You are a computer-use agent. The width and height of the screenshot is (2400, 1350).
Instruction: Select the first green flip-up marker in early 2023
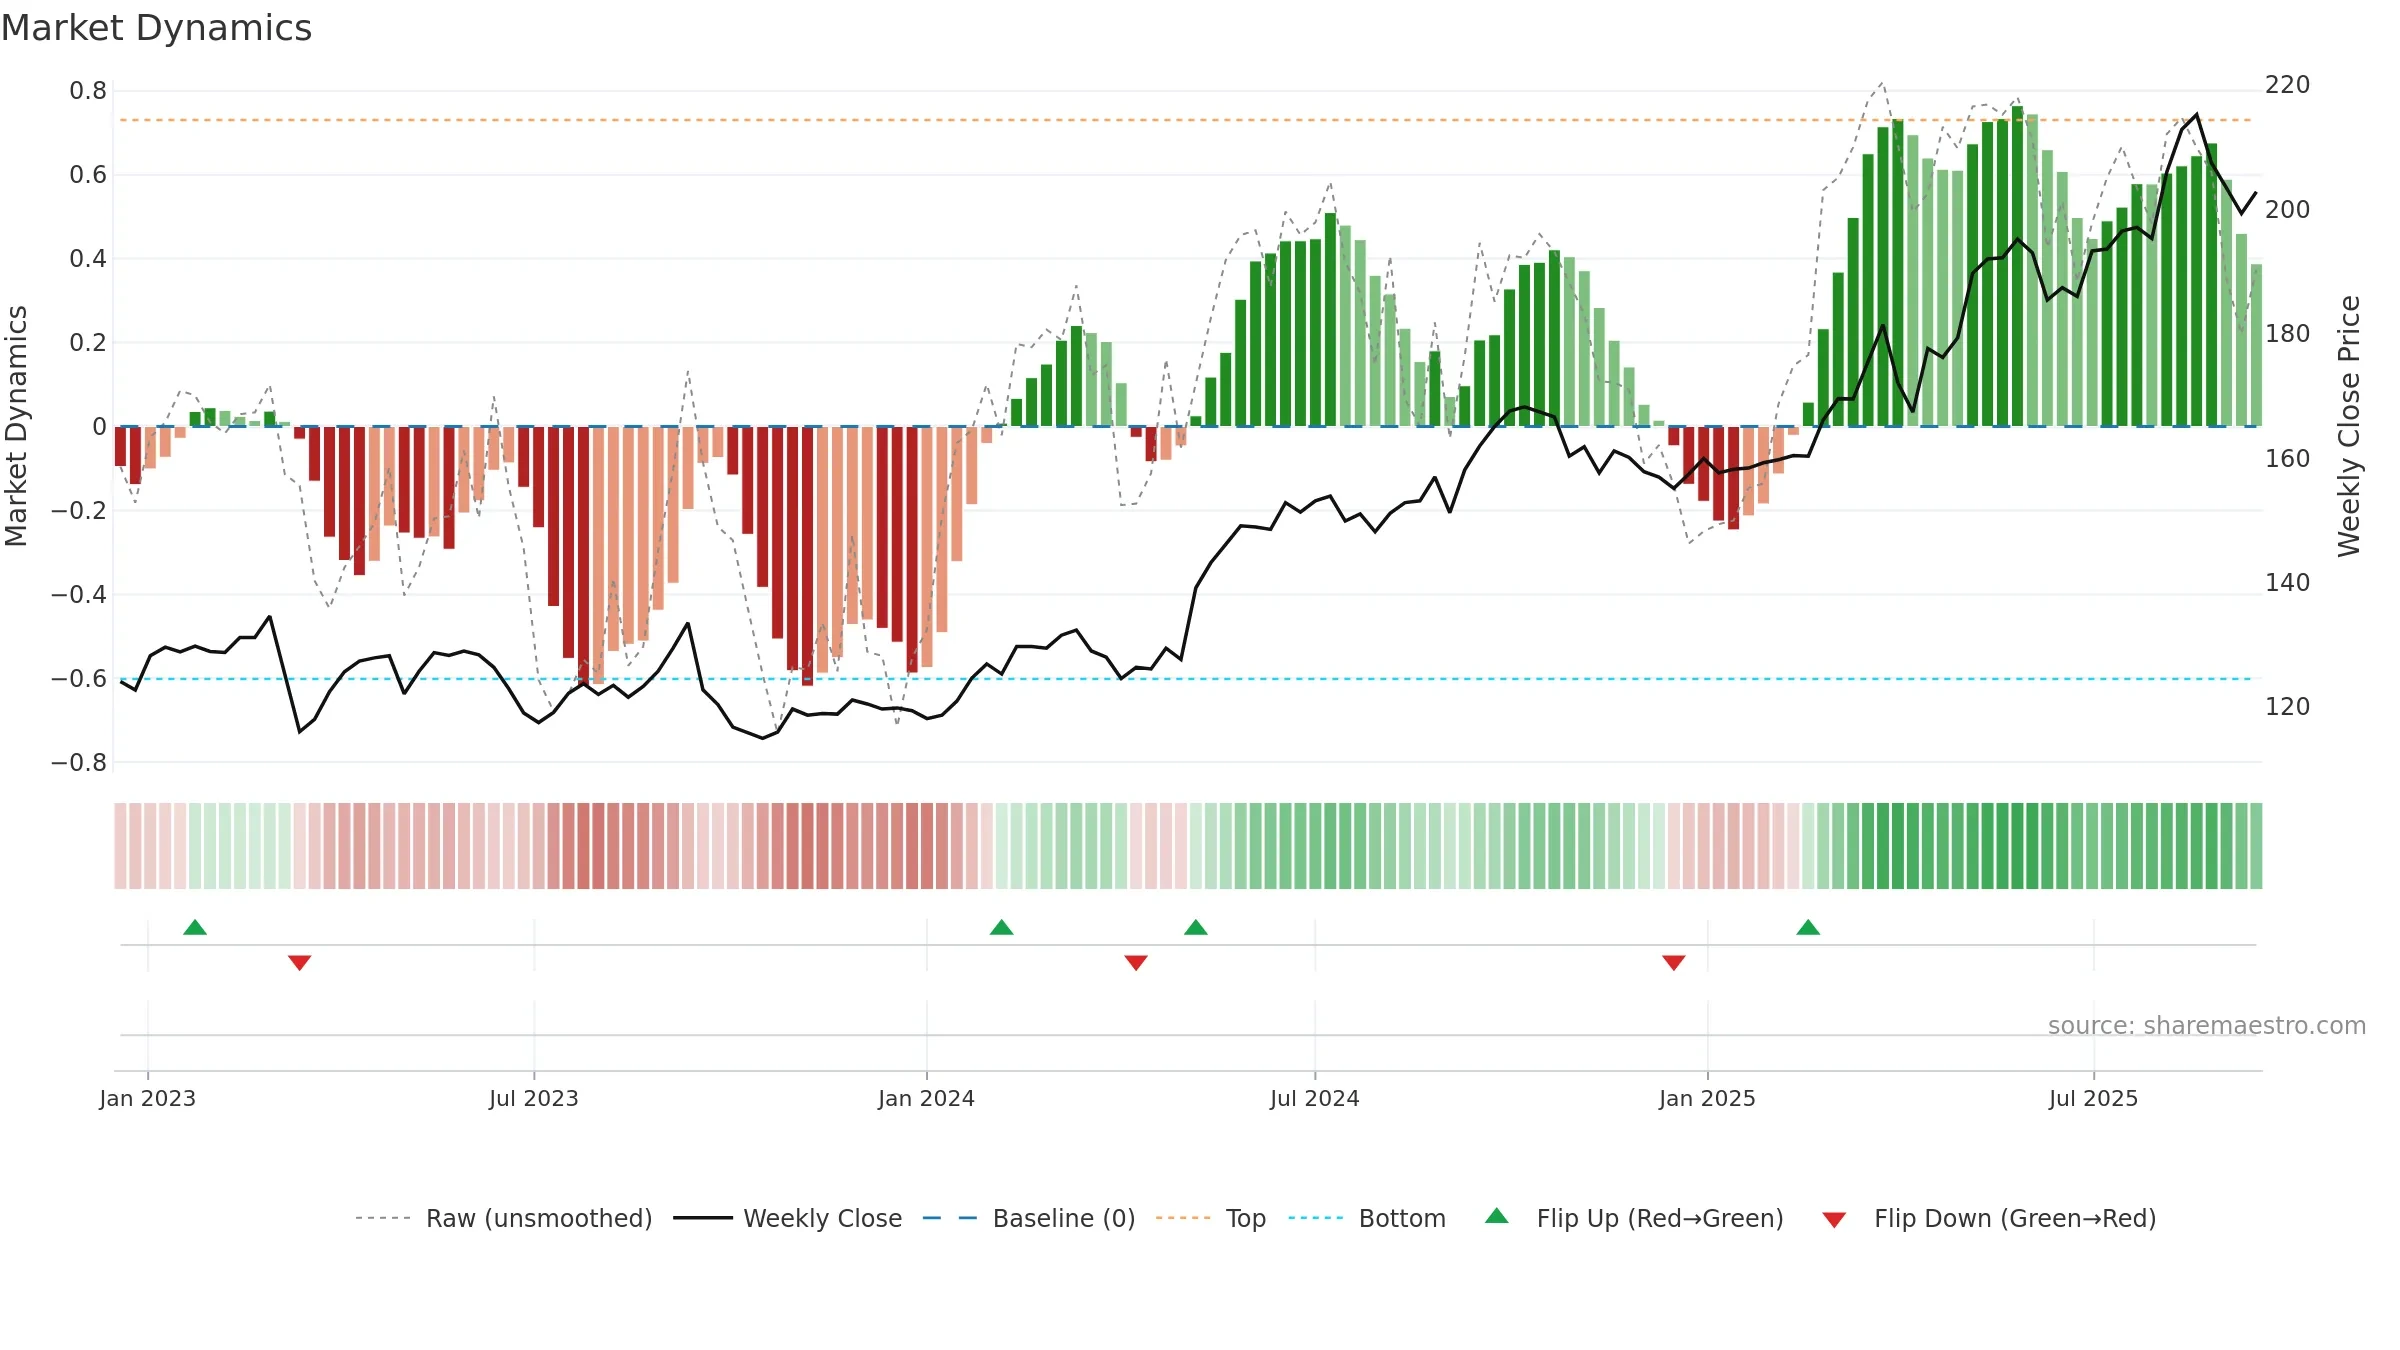tap(195, 927)
